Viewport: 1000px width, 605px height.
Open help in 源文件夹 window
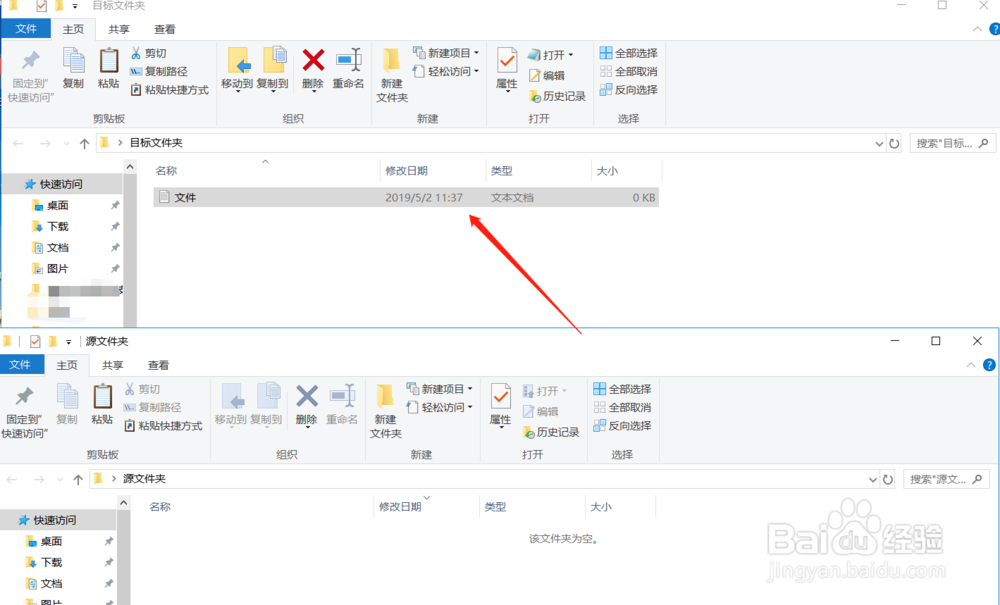point(989,365)
